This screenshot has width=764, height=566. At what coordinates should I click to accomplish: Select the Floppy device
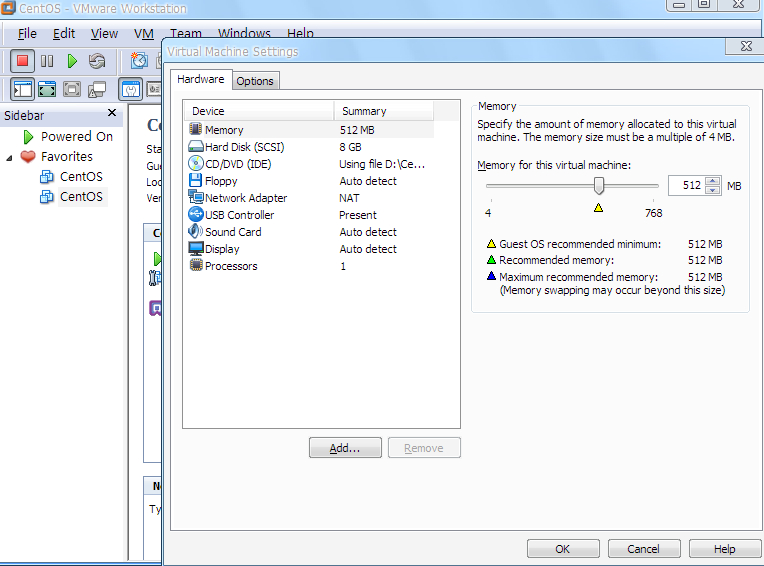(x=309, y=181)
